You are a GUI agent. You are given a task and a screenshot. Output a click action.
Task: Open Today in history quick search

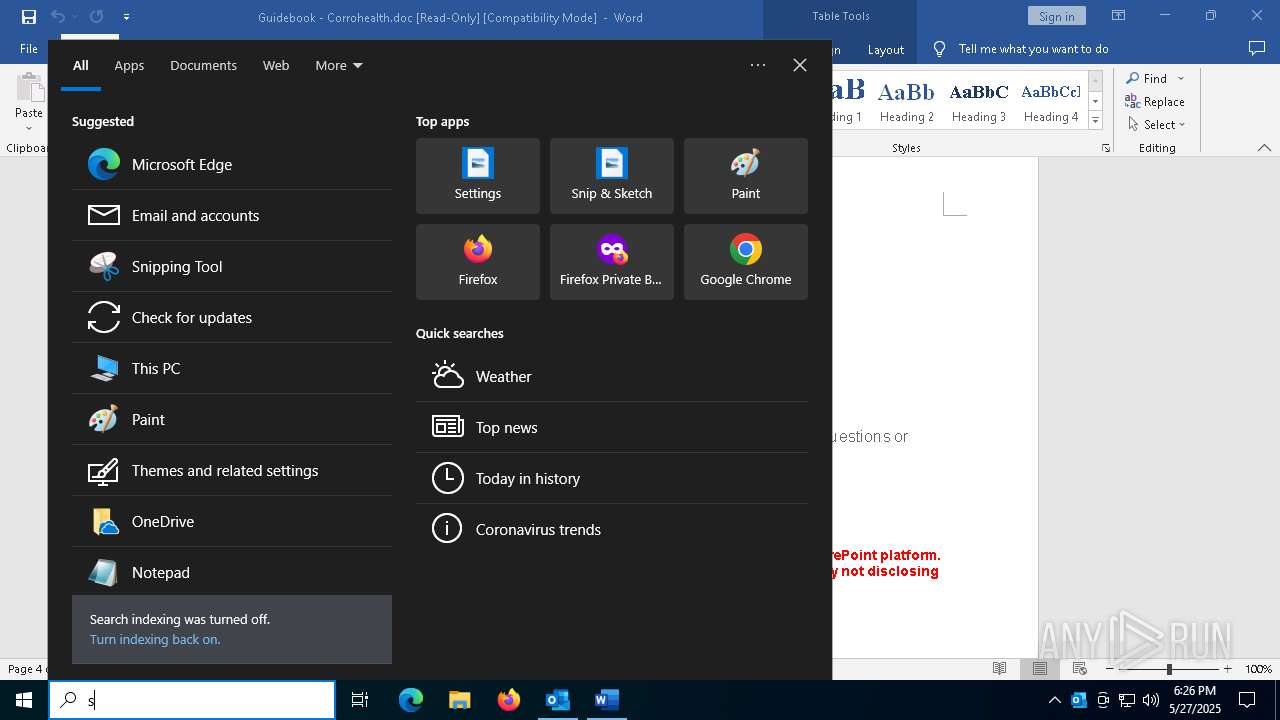tap(612, 478)
